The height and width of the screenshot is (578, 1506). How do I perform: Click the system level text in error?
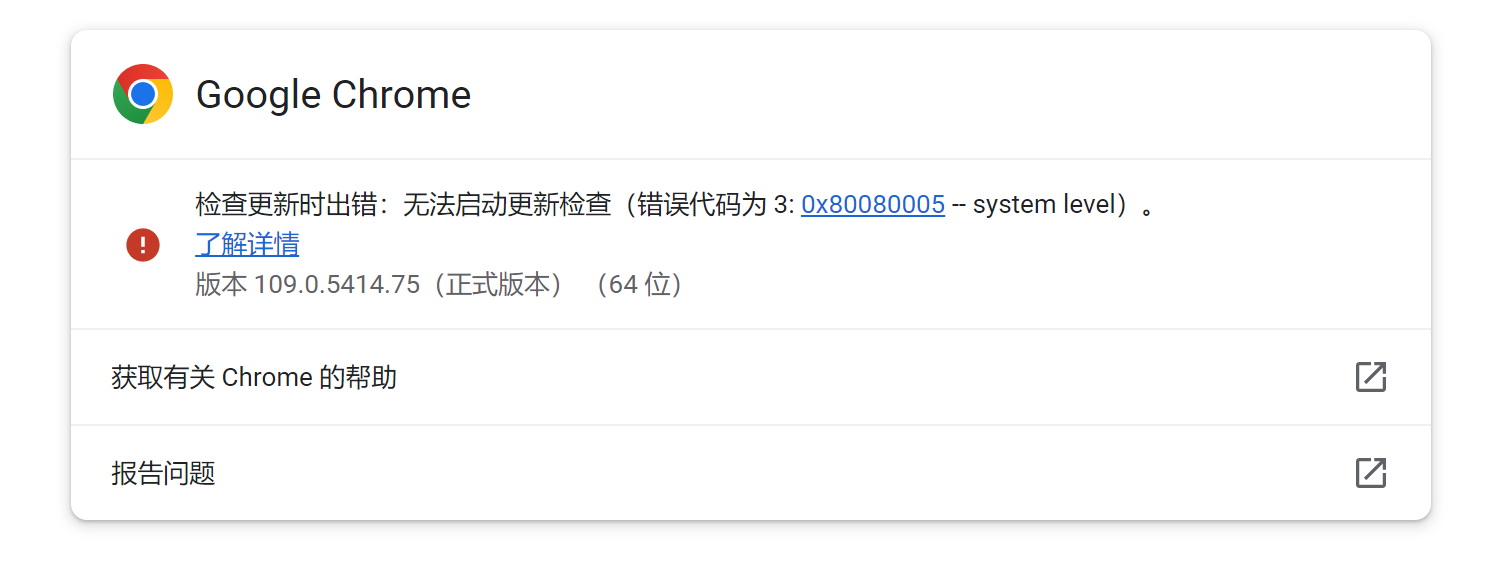(x=1045, y=204)
